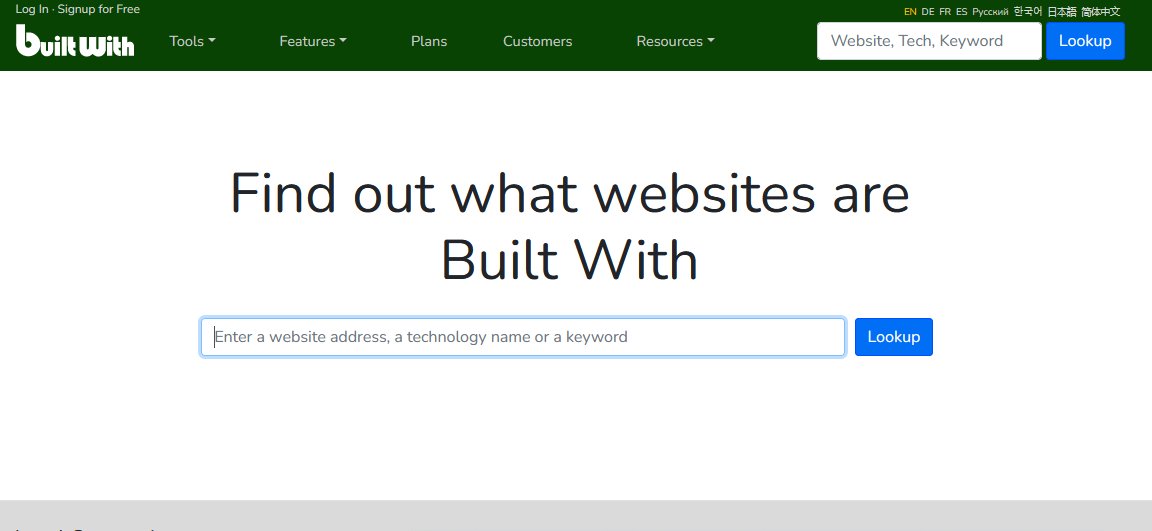
Task: Open the Customers page
Action: click(x=538, y=41)
